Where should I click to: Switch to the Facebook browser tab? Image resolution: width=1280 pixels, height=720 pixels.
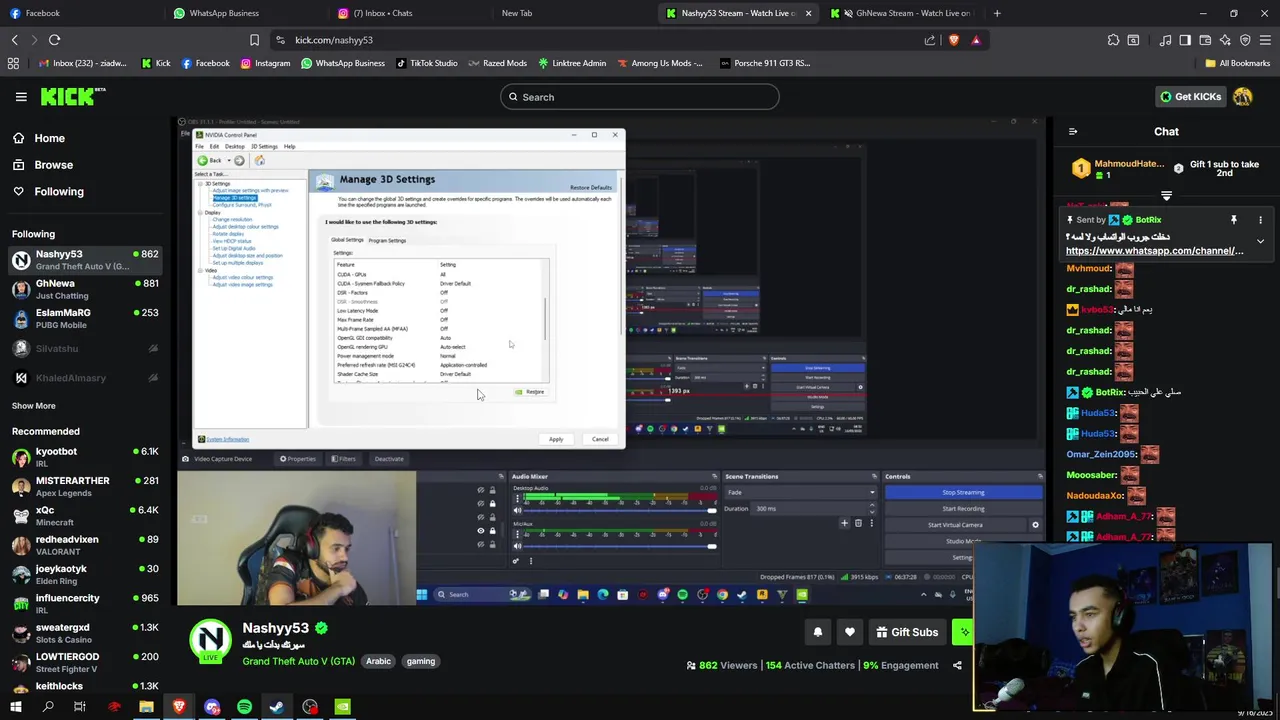coord(80,13)
